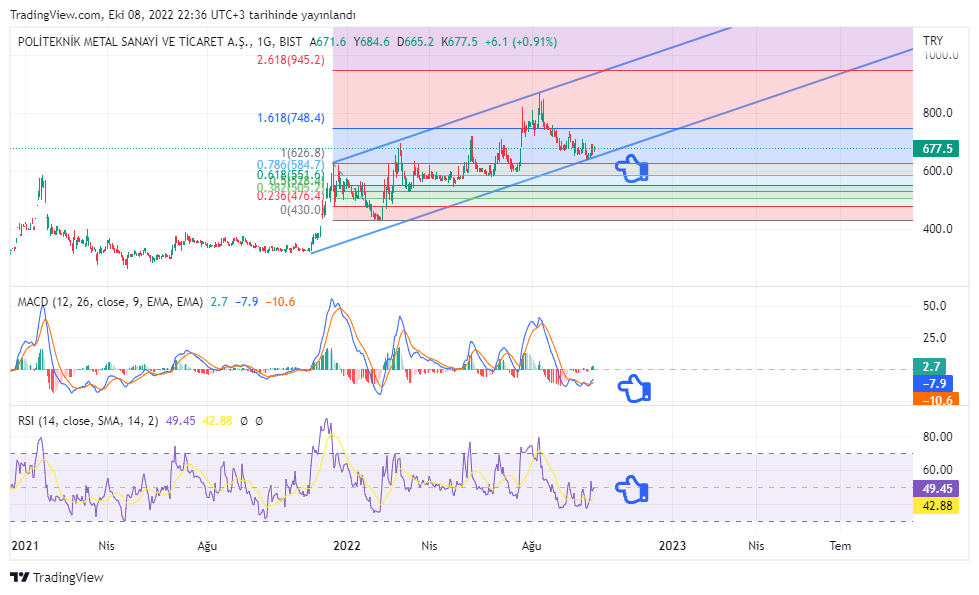Select the Fibonacci label '1(626.8)'
979x595 pixels.
click(303, 153)
